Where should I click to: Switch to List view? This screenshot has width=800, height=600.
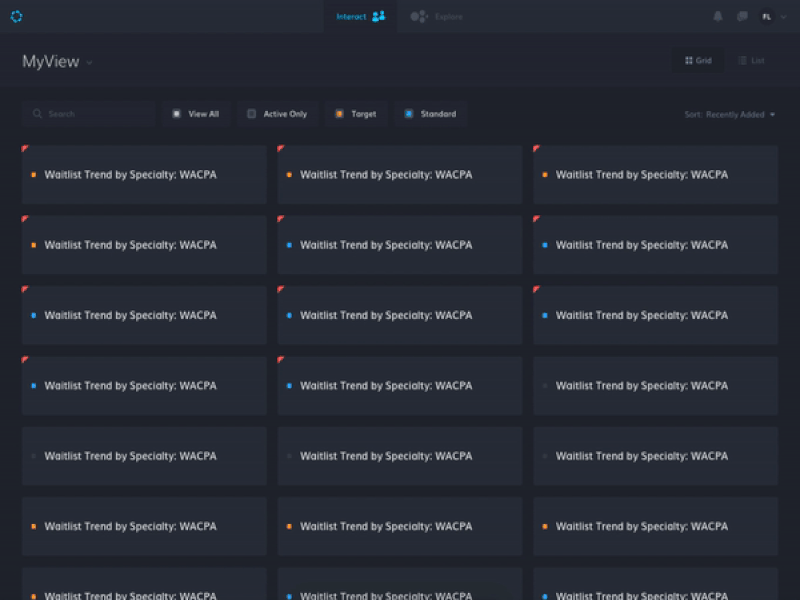pyautogui.click(x=751, y=61)
